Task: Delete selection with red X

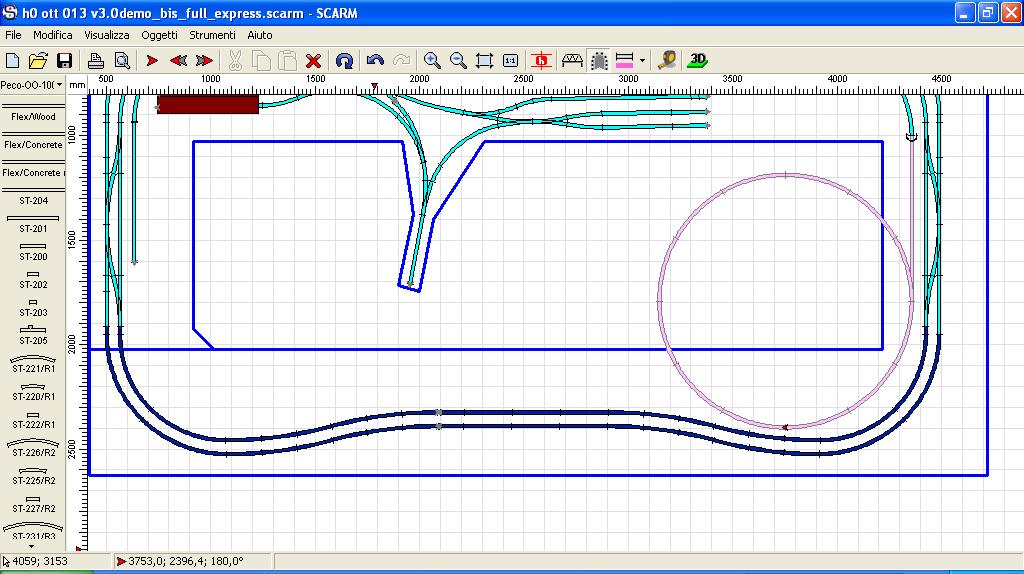Action: click(313, 61)
